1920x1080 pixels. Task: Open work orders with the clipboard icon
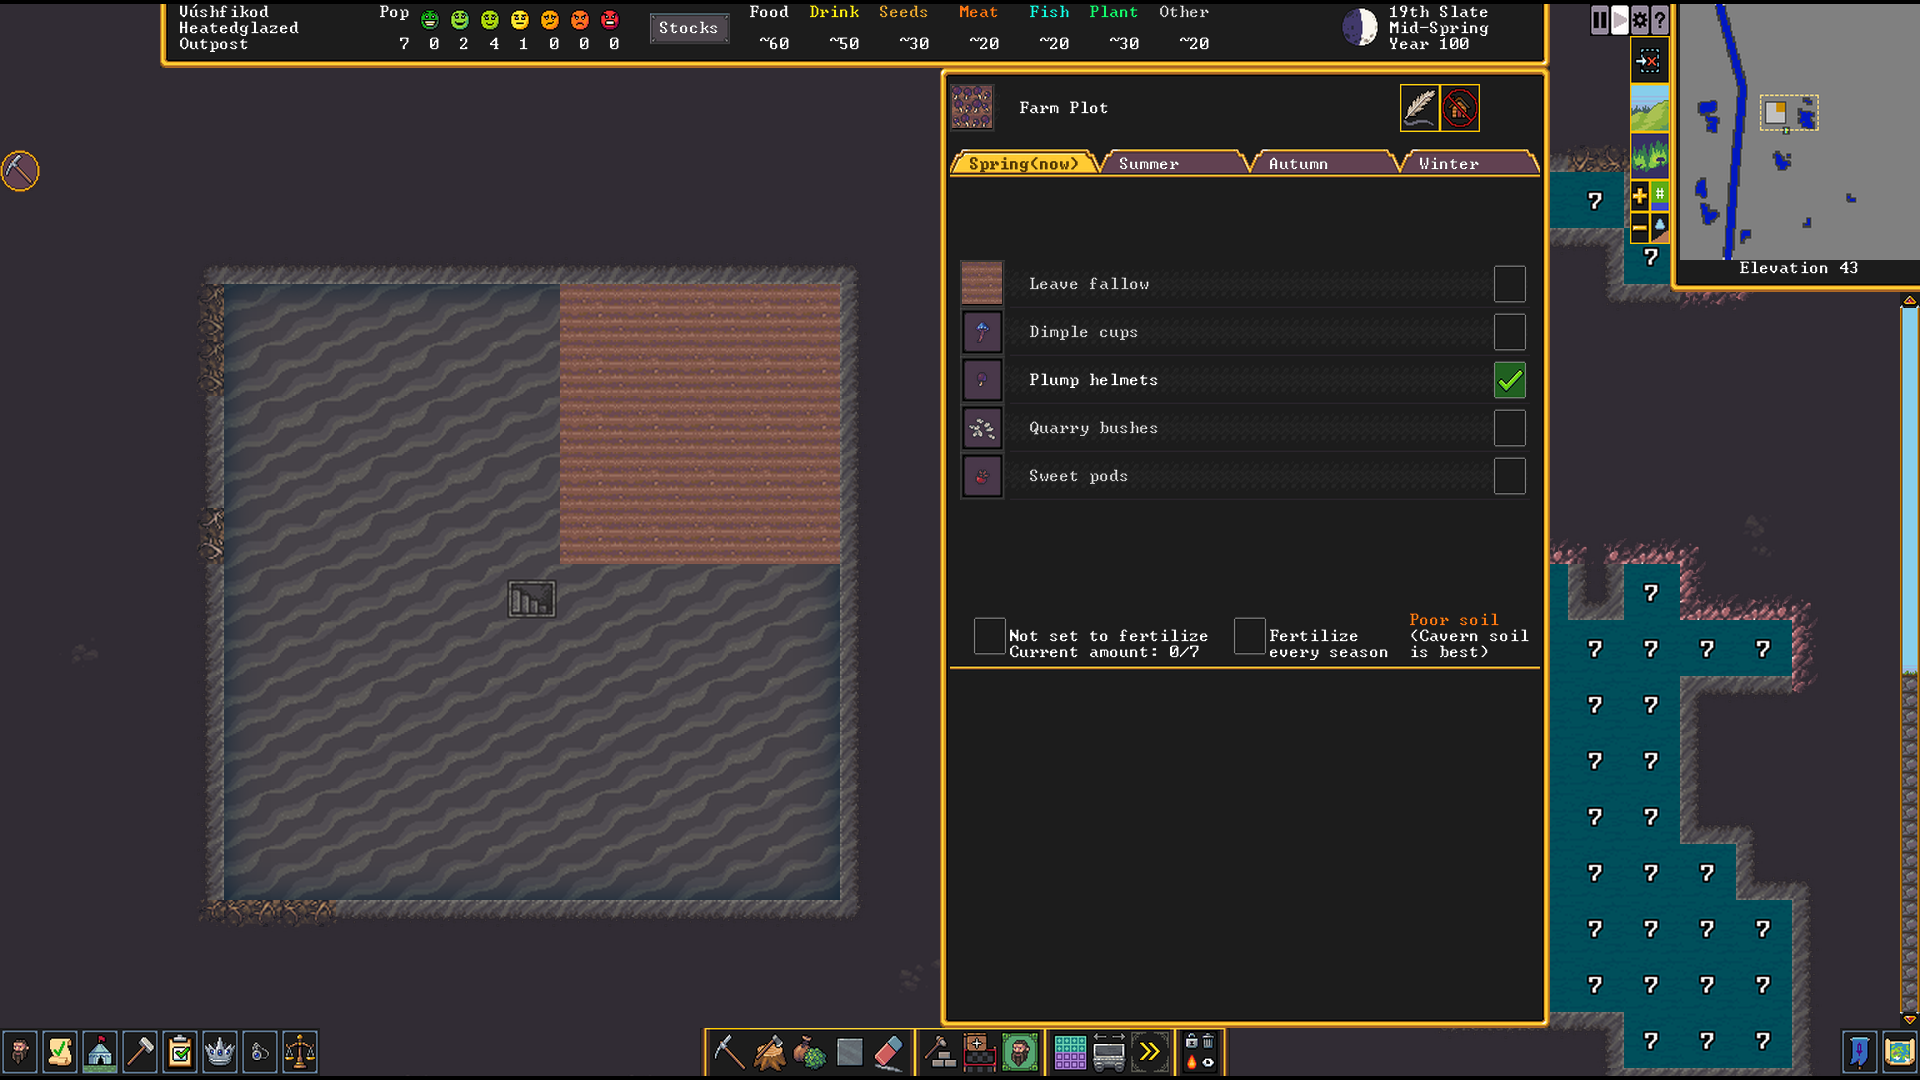[180, 1052]
